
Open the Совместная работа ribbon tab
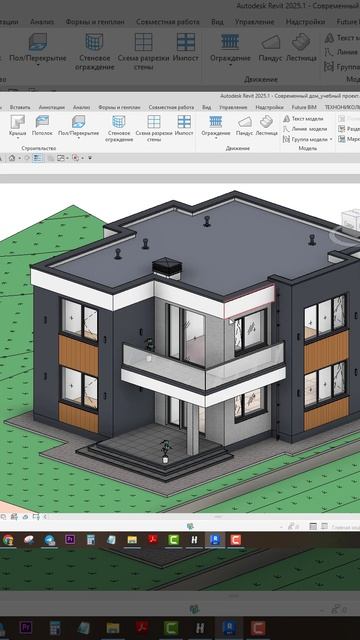171,107
